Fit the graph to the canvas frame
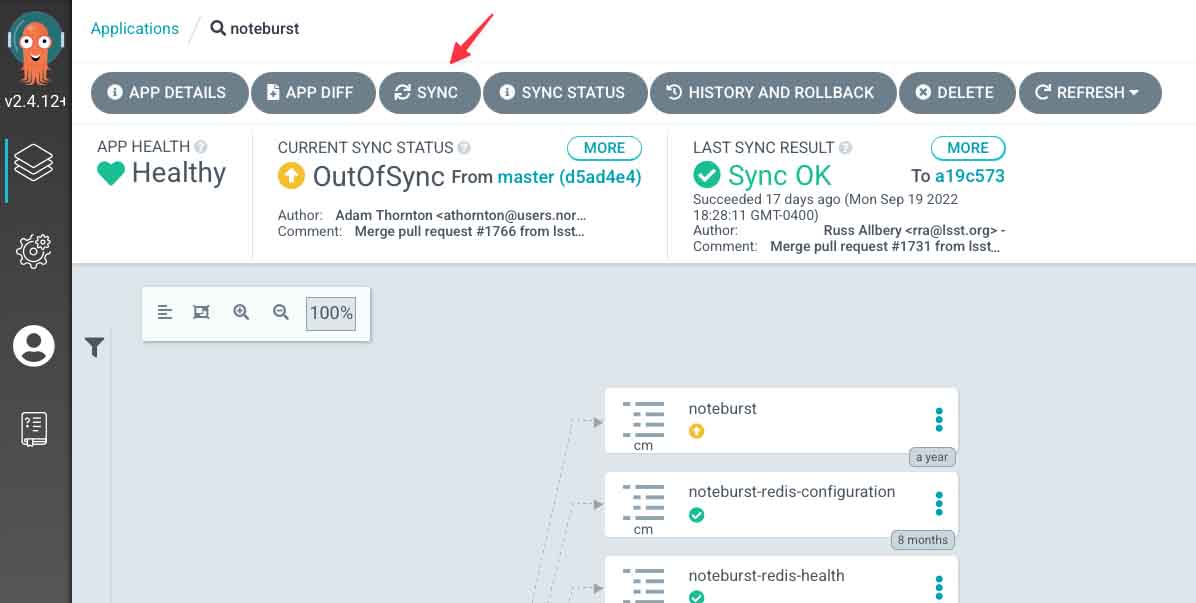Viewport: 1196px width, 603px height. pos(201,312)
